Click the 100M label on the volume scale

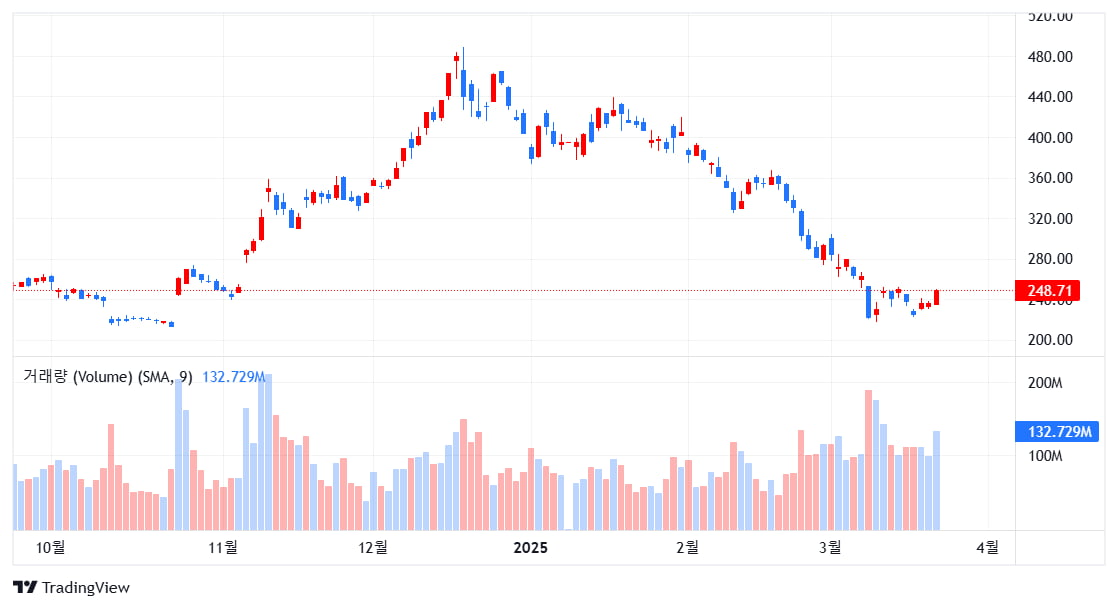(1045, 456)
